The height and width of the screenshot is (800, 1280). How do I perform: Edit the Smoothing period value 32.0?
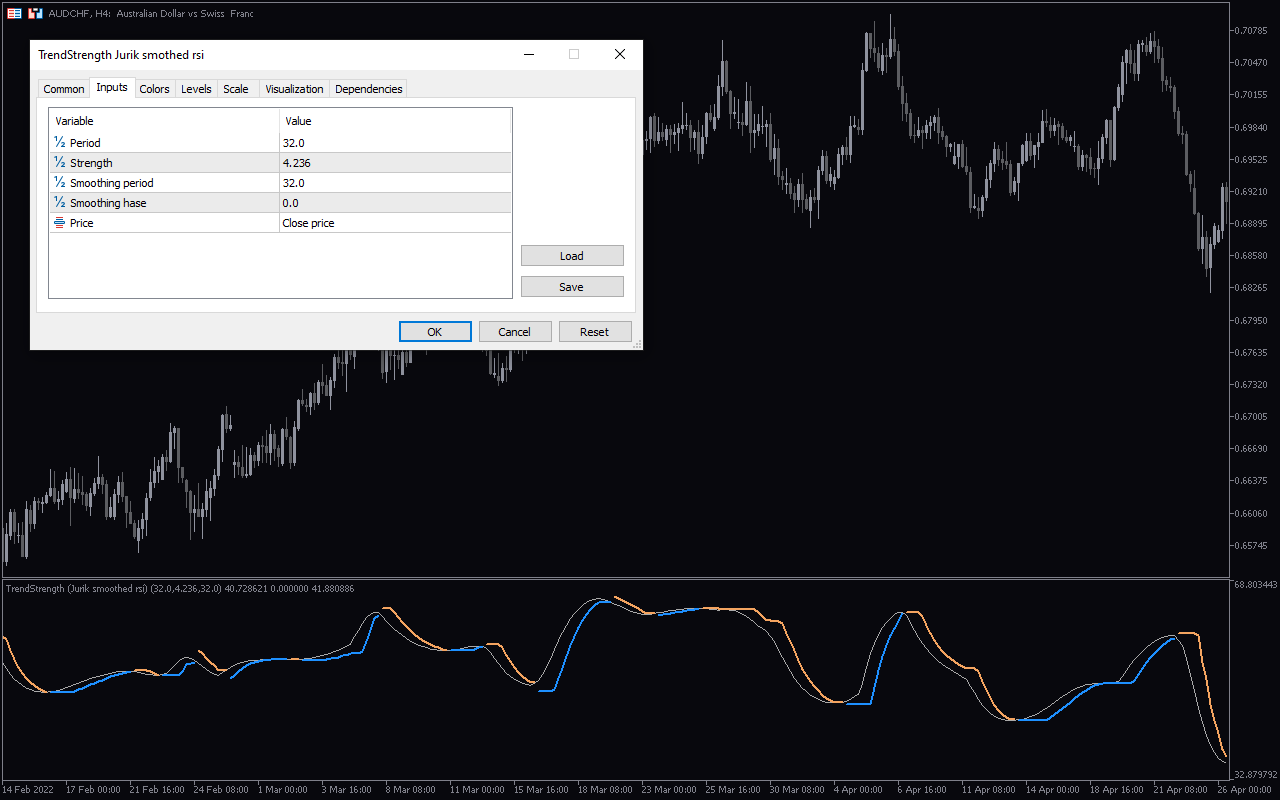point(395,183)
